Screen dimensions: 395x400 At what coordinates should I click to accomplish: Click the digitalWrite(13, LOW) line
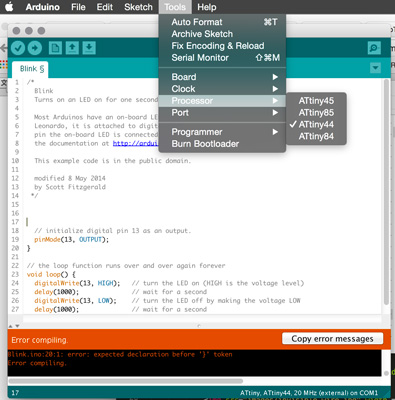(x=75, y=300)
